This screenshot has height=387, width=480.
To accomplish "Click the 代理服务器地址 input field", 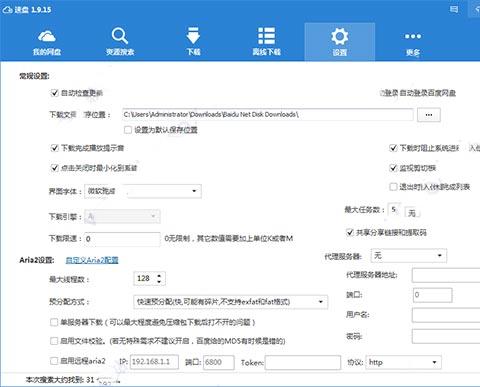I will pyautogui.click(x=446, y=275).
